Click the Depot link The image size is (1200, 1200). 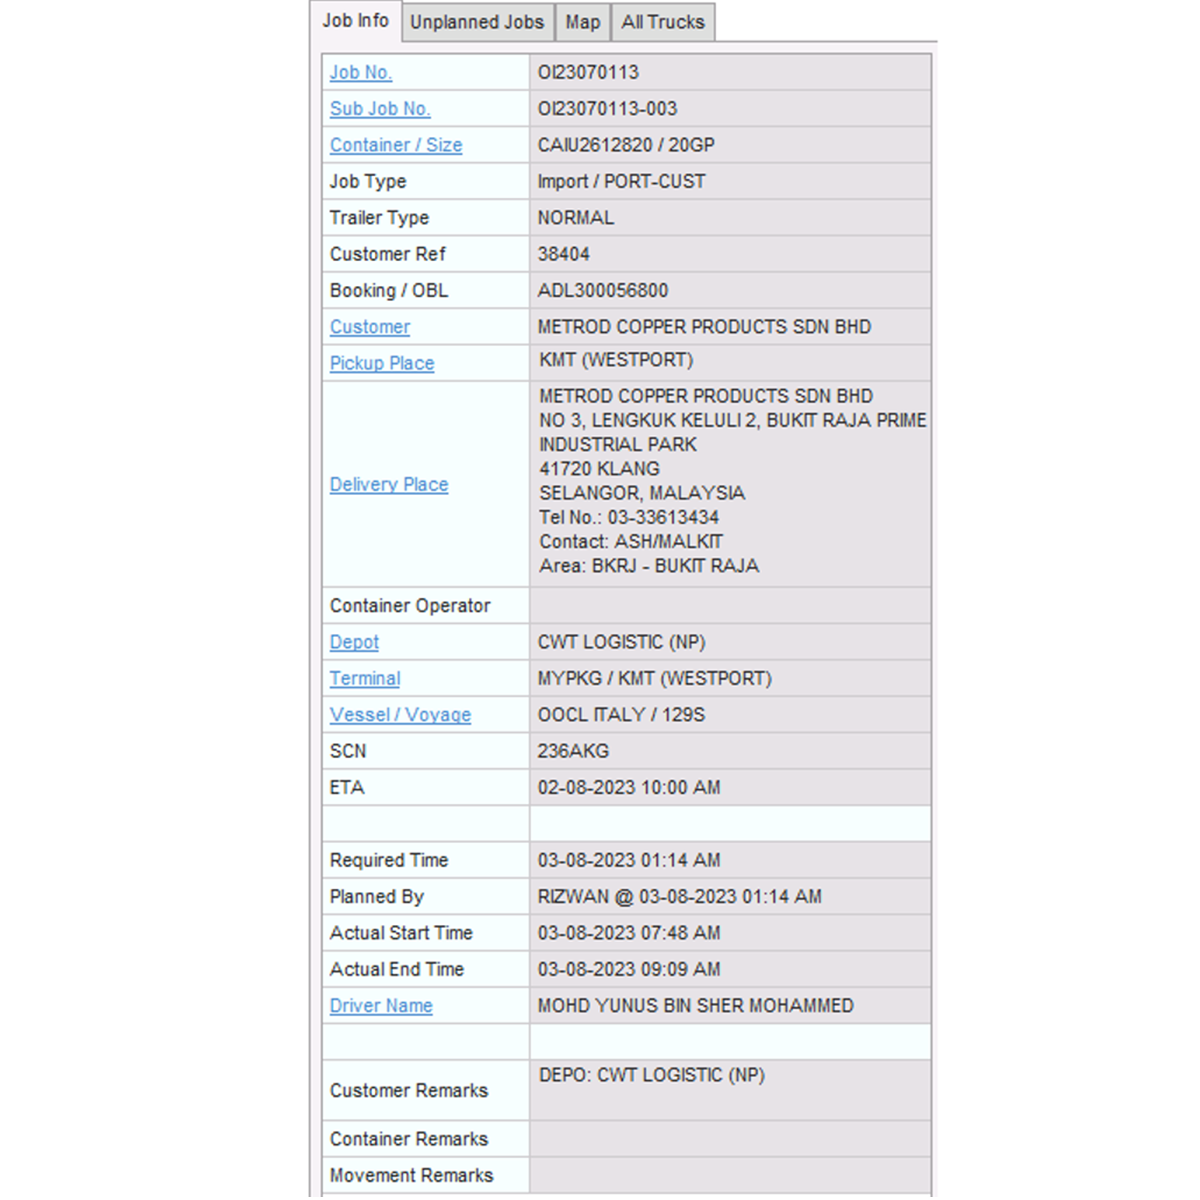(x=354, y=642)
